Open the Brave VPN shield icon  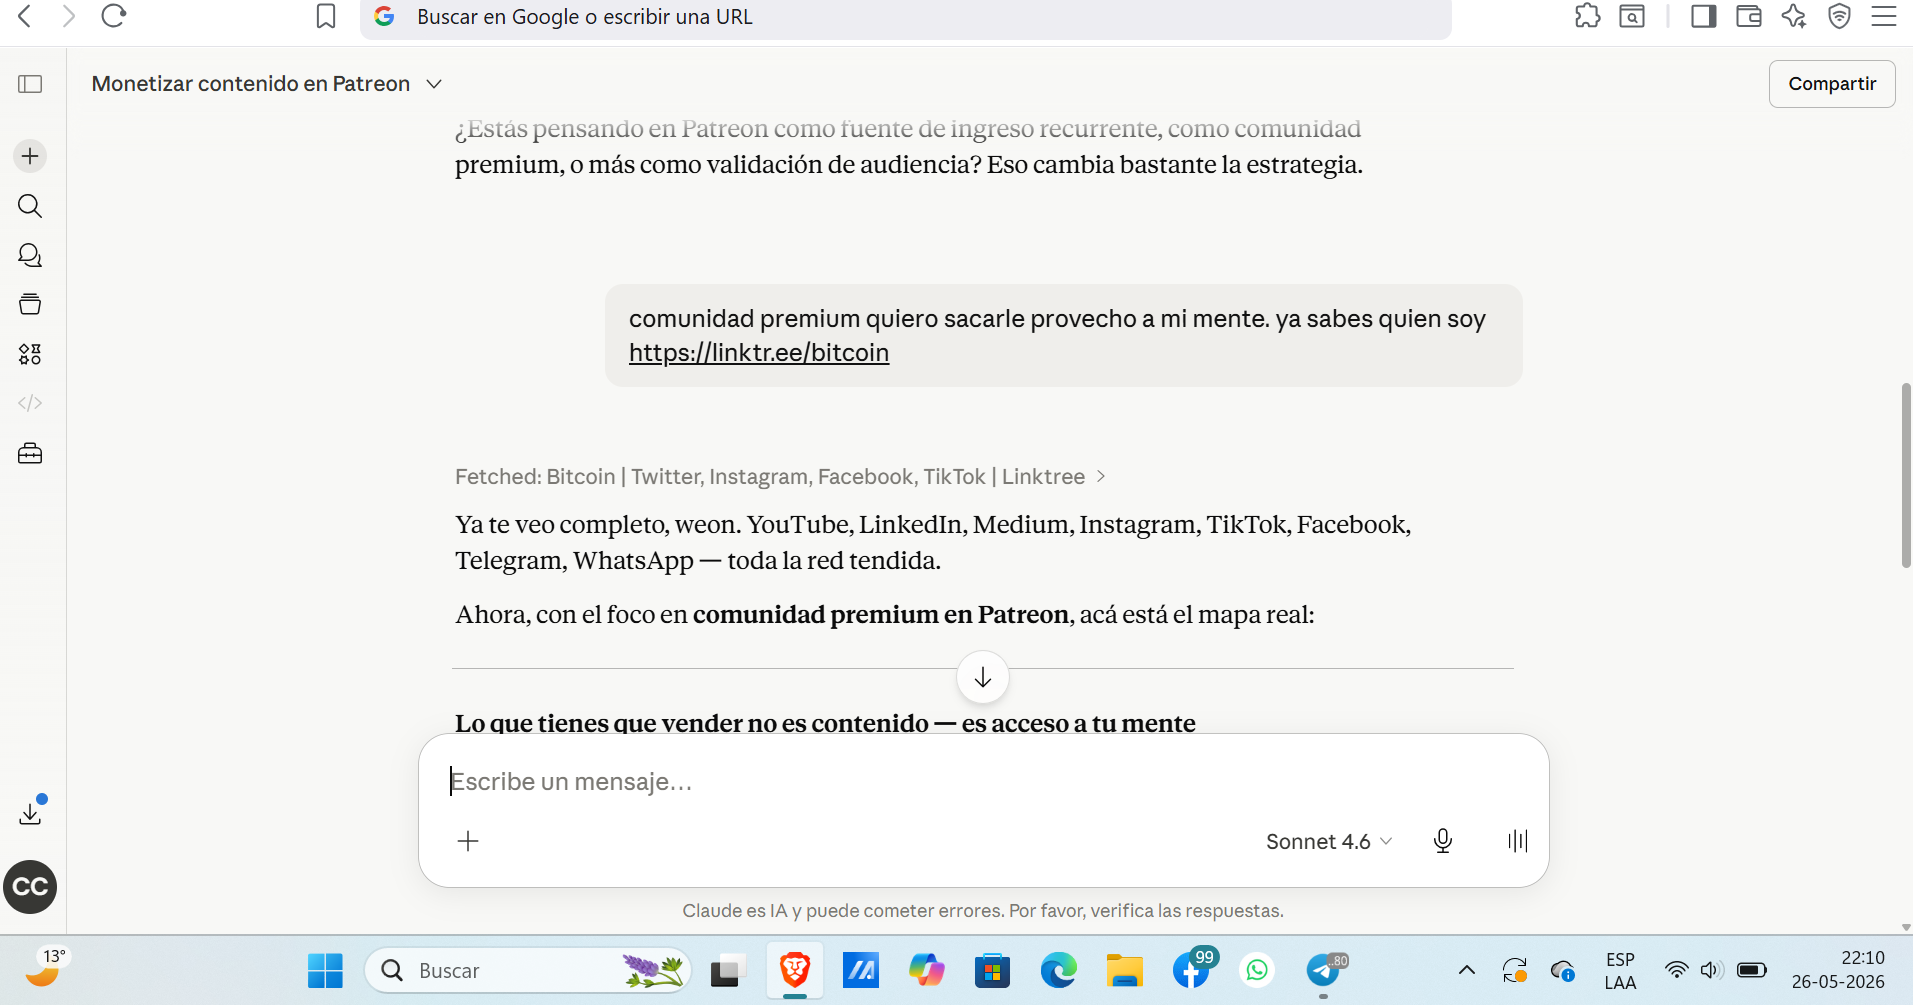click(x=1839, y=16)
